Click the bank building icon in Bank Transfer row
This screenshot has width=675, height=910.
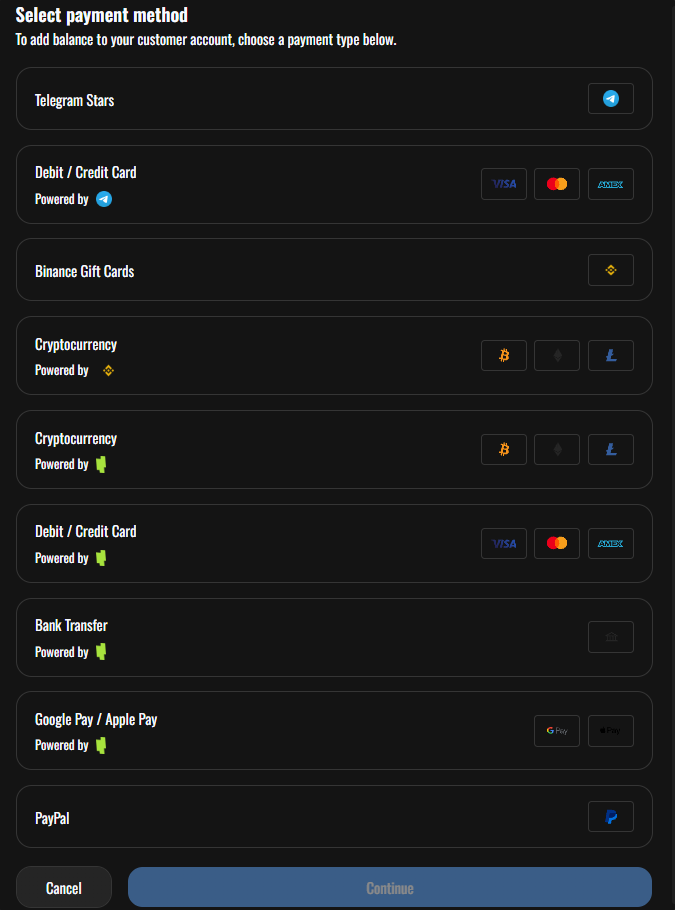pos(610,637)
